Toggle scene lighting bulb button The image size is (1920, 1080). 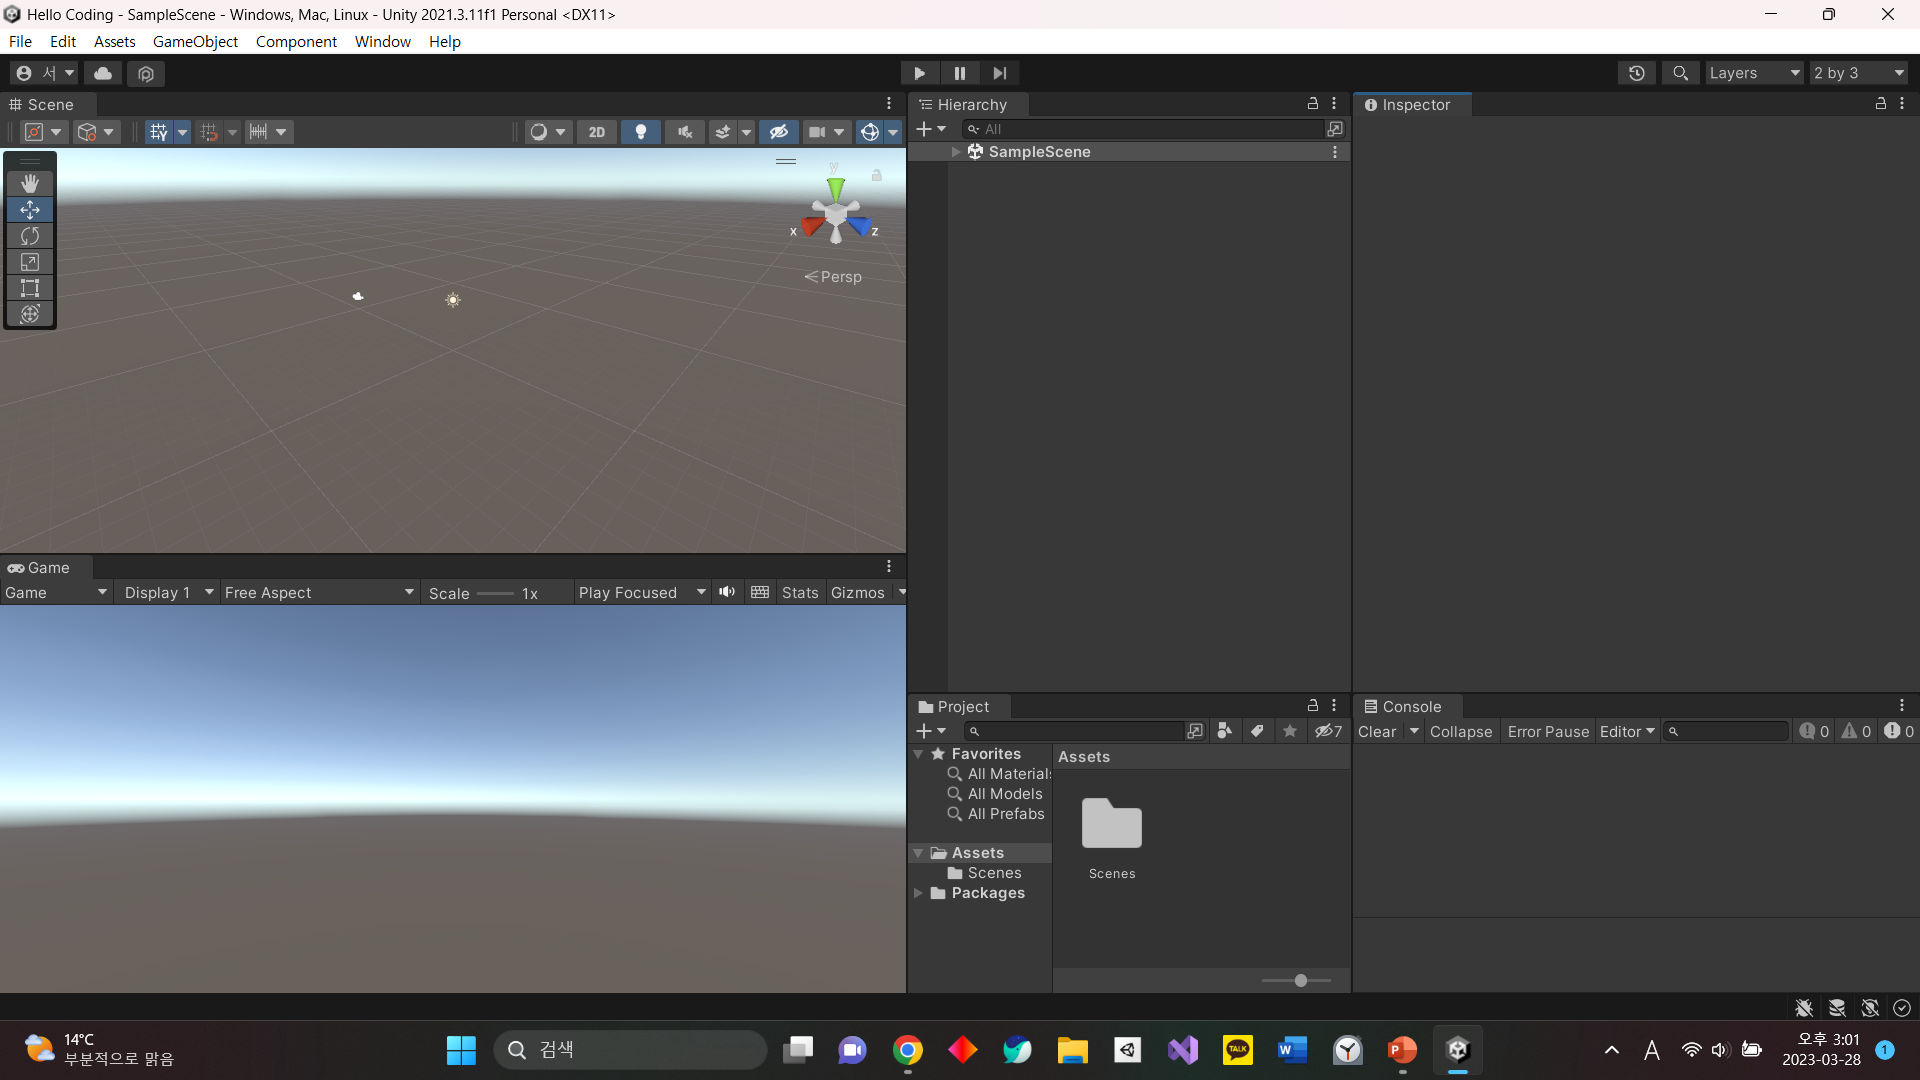coord(641,132)
